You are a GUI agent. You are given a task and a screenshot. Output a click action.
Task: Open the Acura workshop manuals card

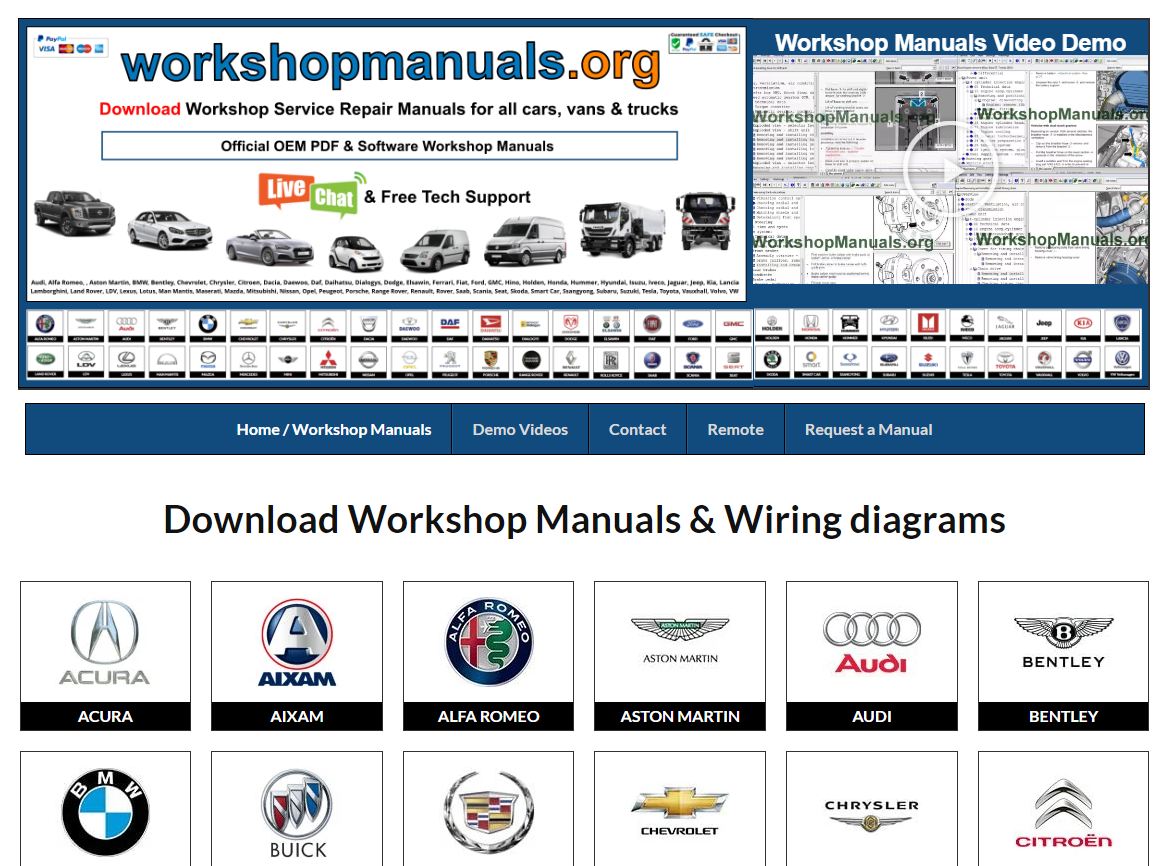tap(106, 656)
